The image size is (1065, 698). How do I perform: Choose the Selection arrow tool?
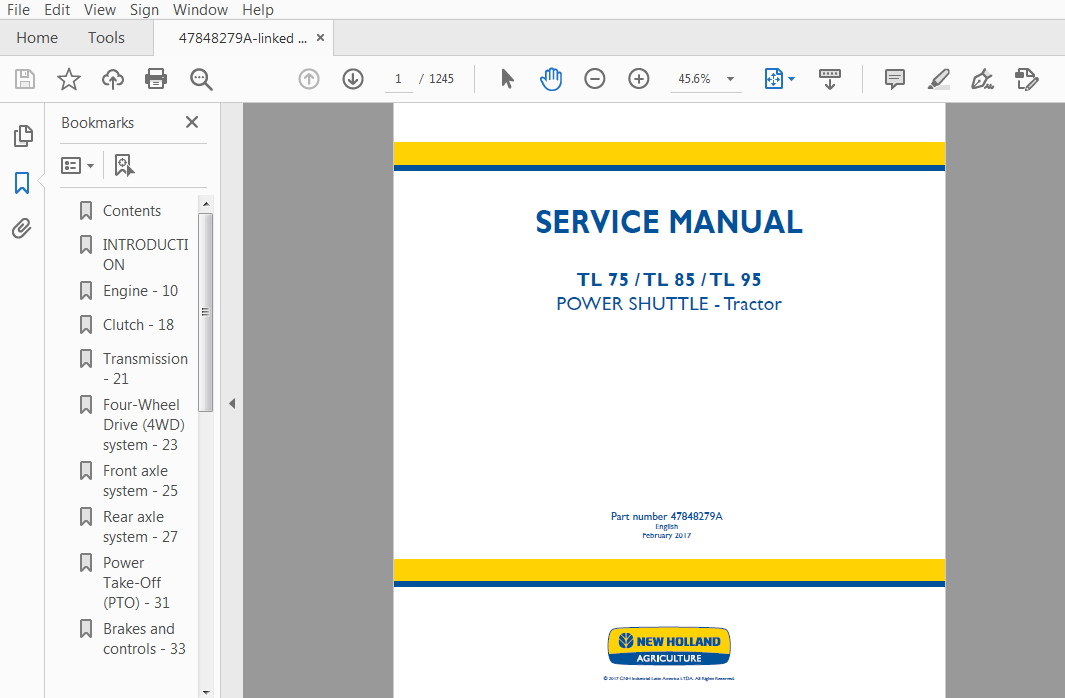pos(507,79)
